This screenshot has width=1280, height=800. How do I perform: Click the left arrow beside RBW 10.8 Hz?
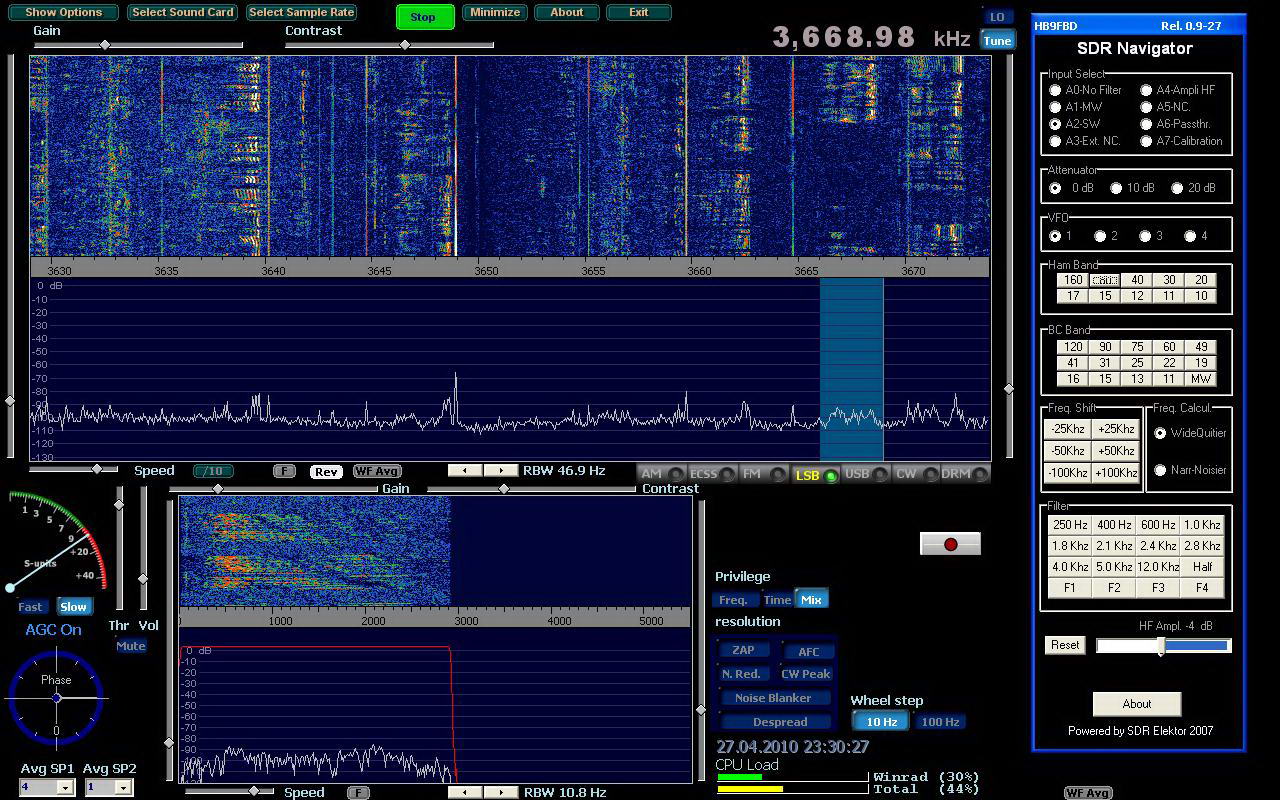(465, 792)
